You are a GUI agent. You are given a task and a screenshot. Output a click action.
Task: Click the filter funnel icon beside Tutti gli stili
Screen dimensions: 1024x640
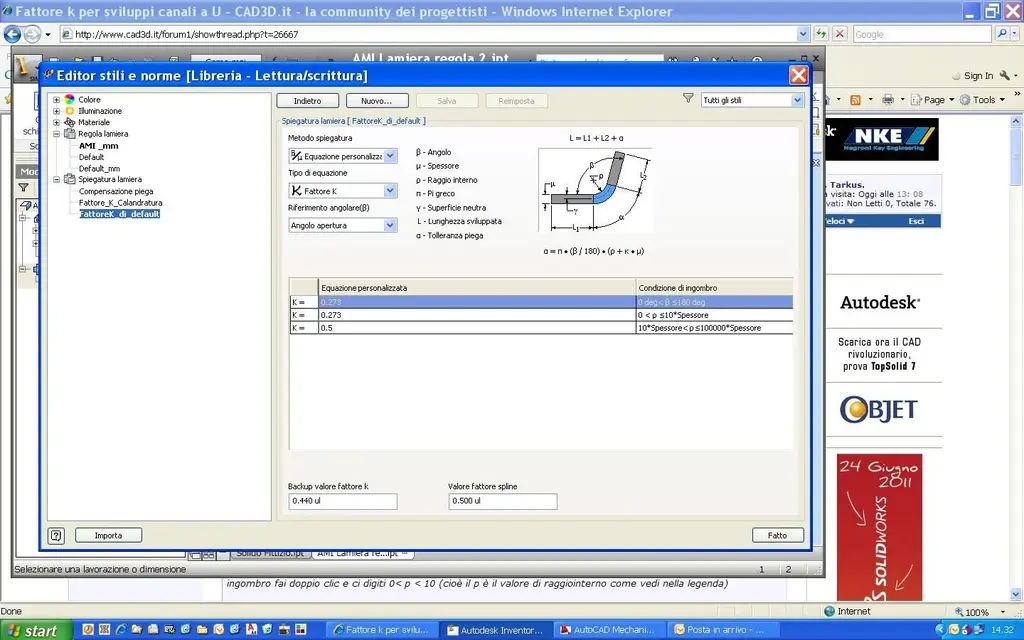[x=688, y=99]
